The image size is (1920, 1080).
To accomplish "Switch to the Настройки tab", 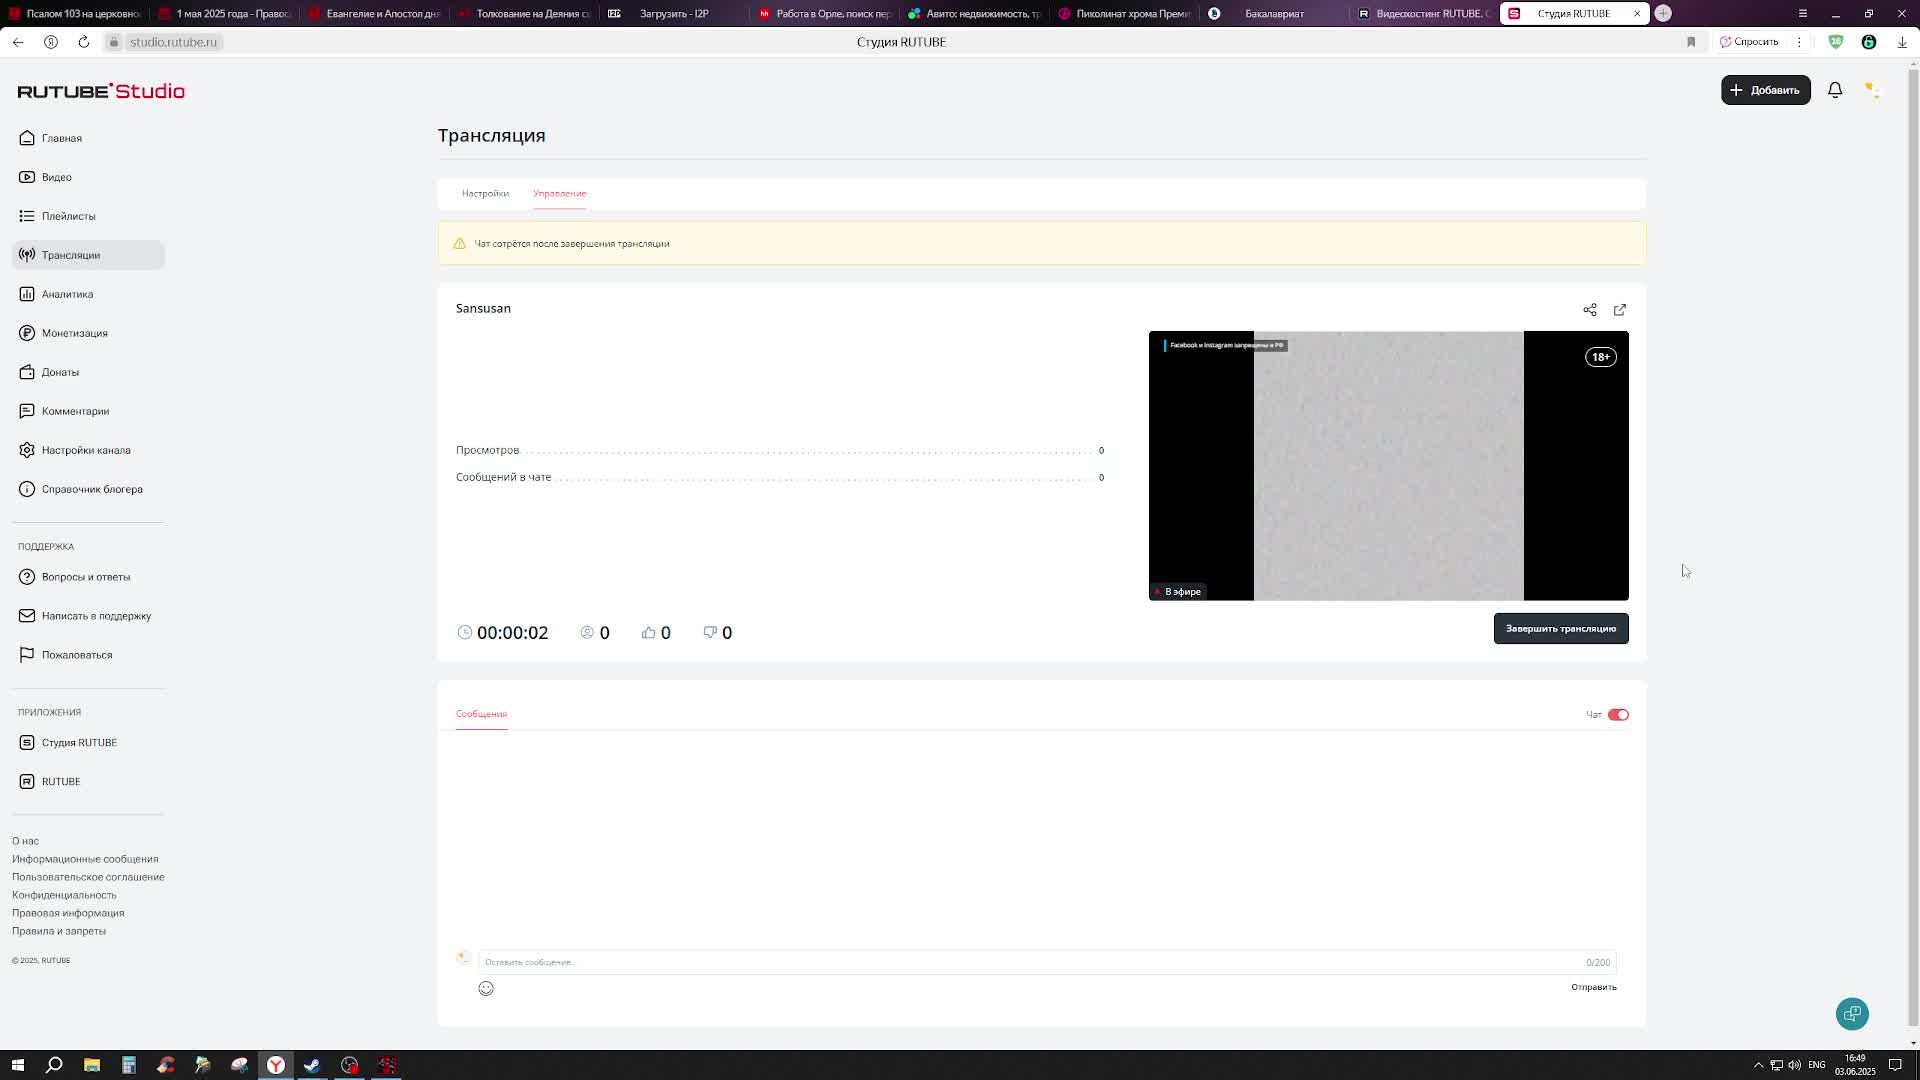I will [485, 193].
